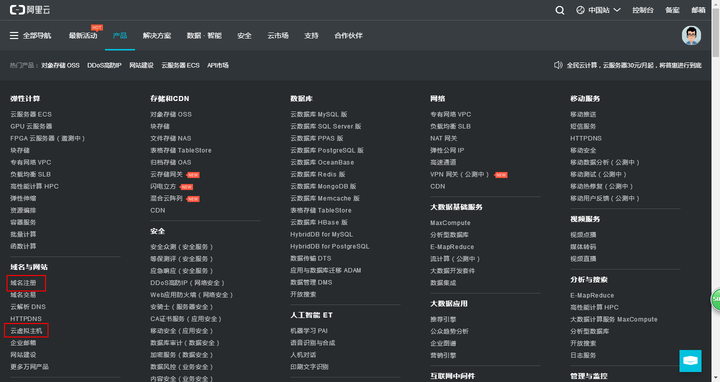
Task: Open 高速通道 link
Action: (x=443, y=162)
